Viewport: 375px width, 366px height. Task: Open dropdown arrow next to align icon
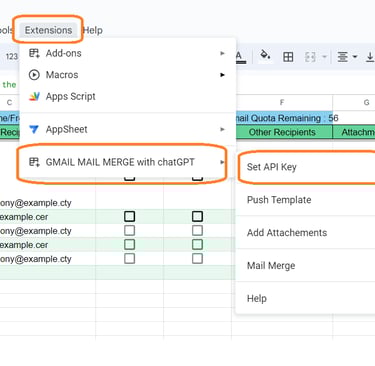click(355, 57)
